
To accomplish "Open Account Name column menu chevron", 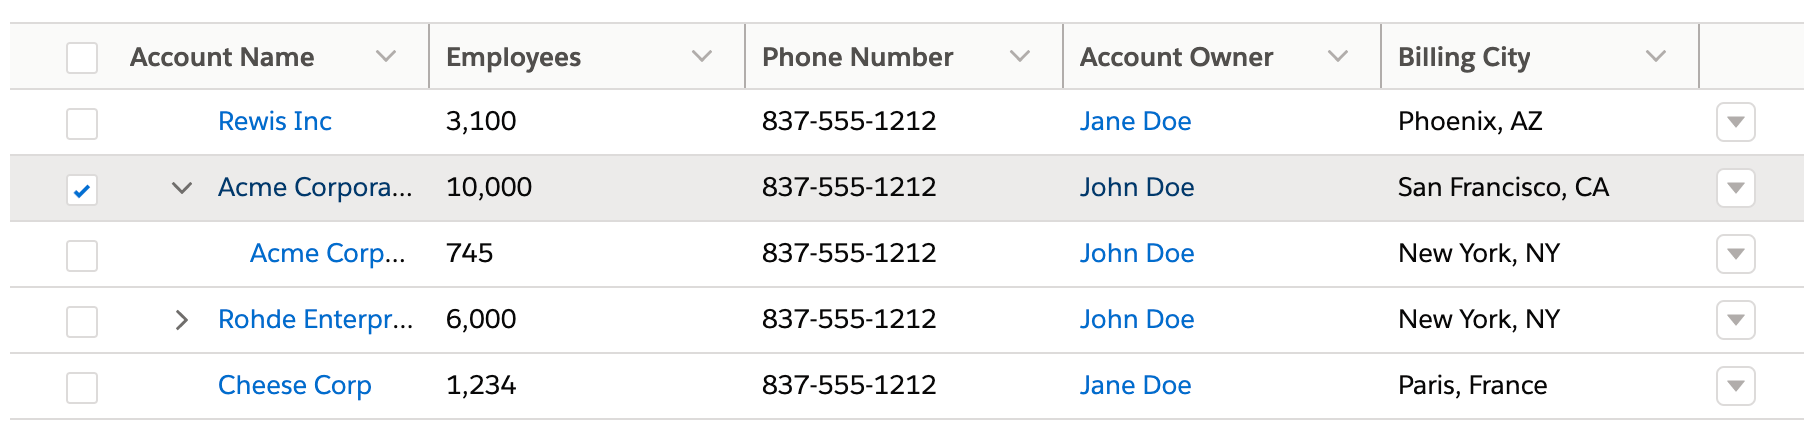I will (386, 57).
